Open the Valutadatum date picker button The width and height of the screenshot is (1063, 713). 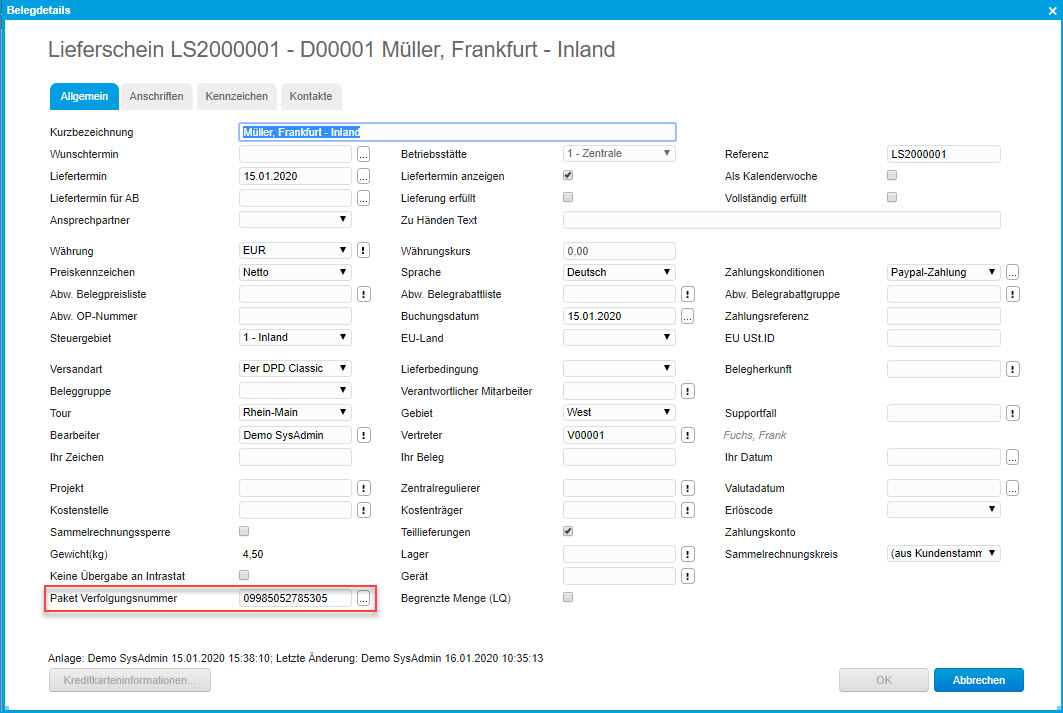click(1012, 488)
